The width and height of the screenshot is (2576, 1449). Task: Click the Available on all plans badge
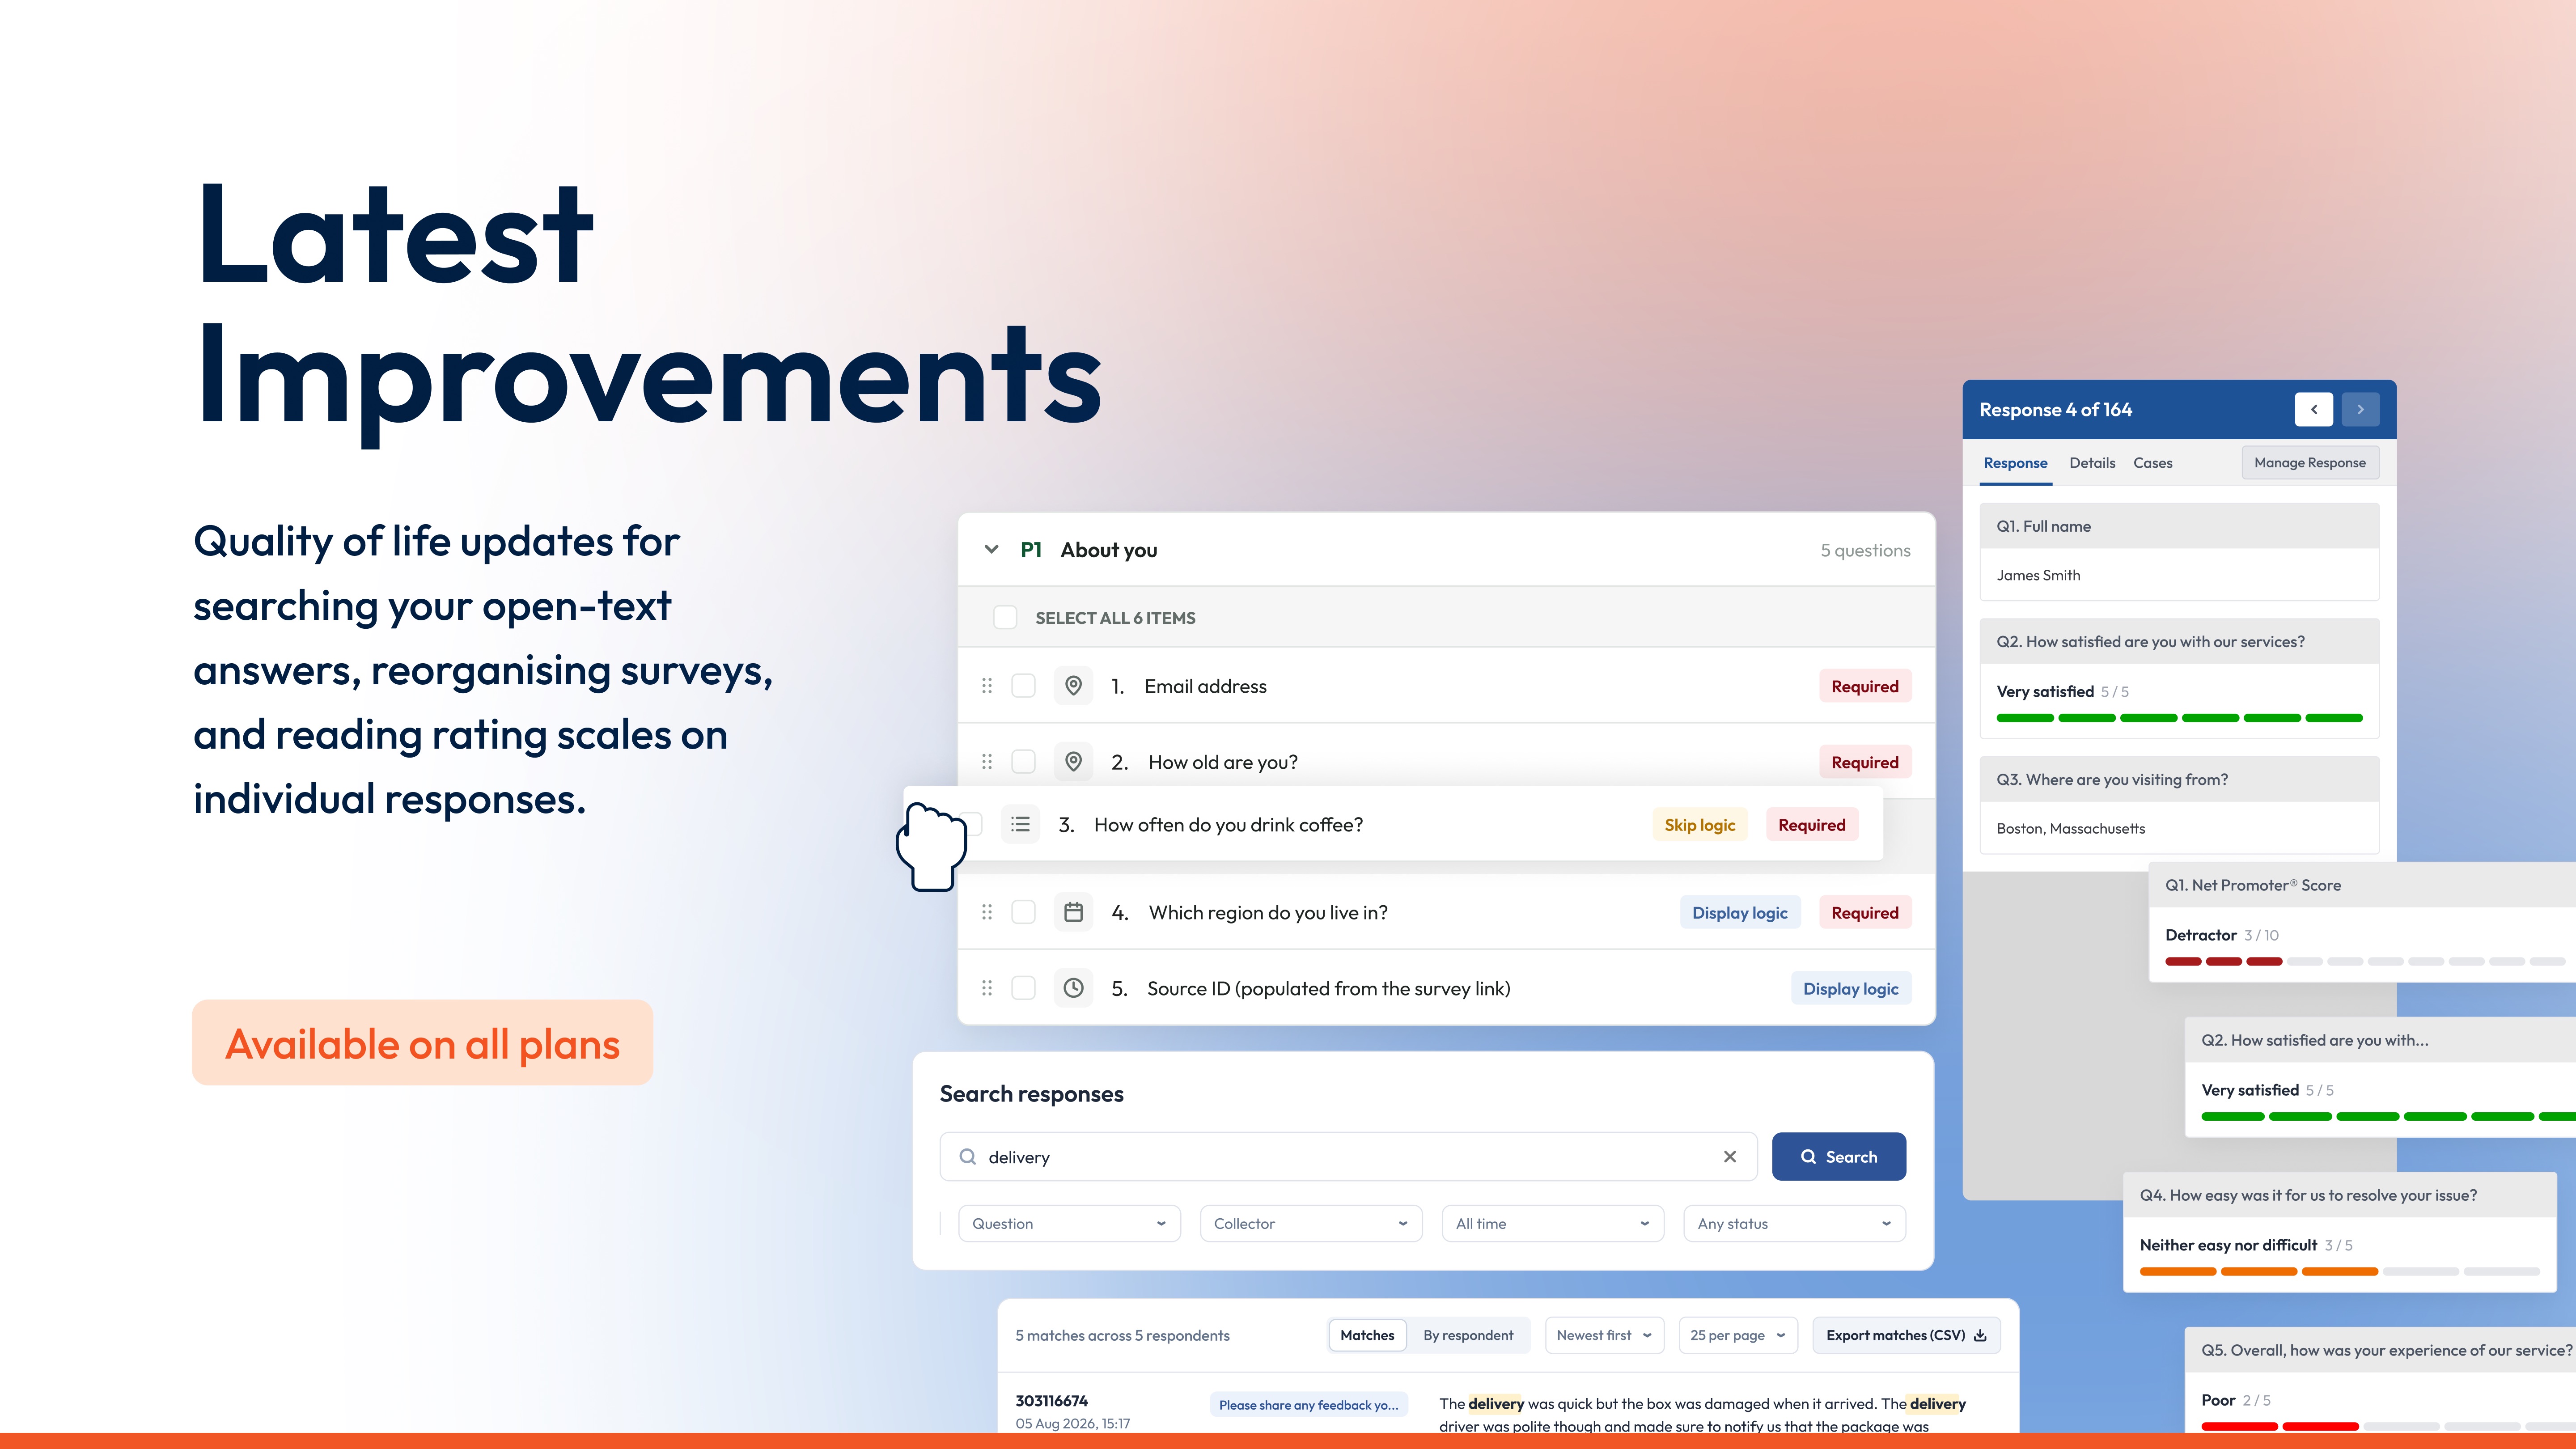[422, 1043]
